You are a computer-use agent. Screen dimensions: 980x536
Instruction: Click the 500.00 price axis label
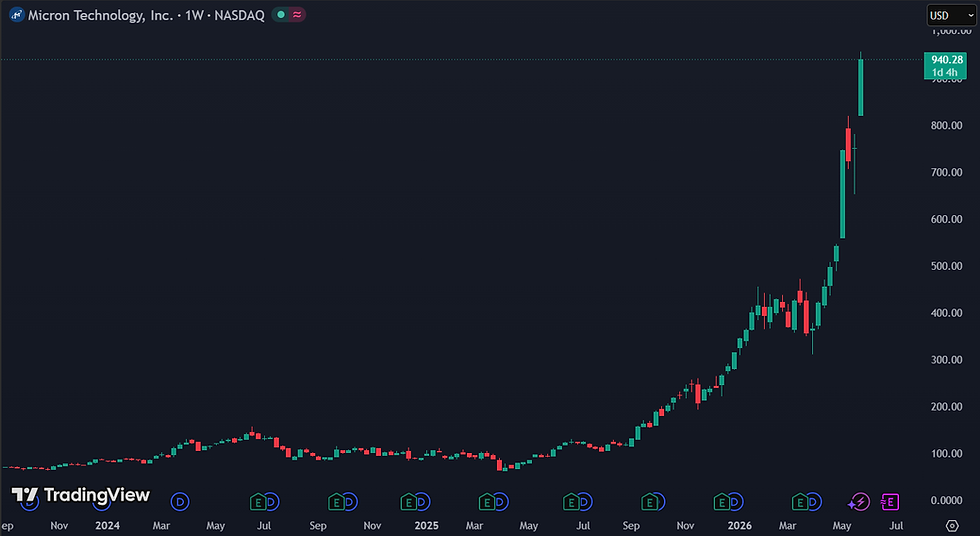[946, 266]
